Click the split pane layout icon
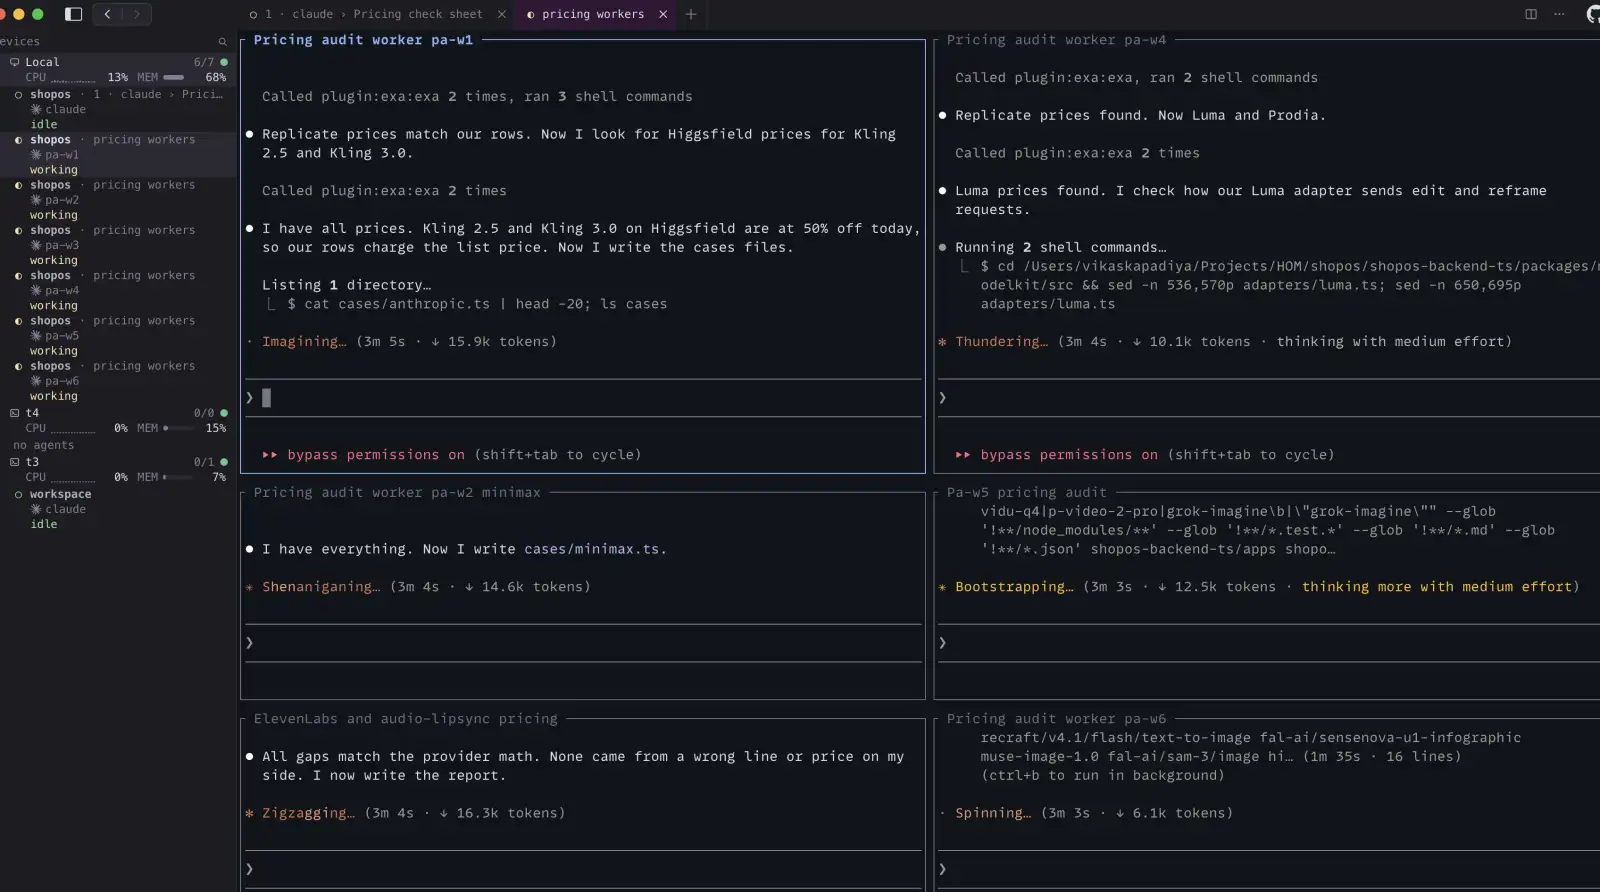The height and width of the screenshot is (892, 1600). [x=1531, y=14]
